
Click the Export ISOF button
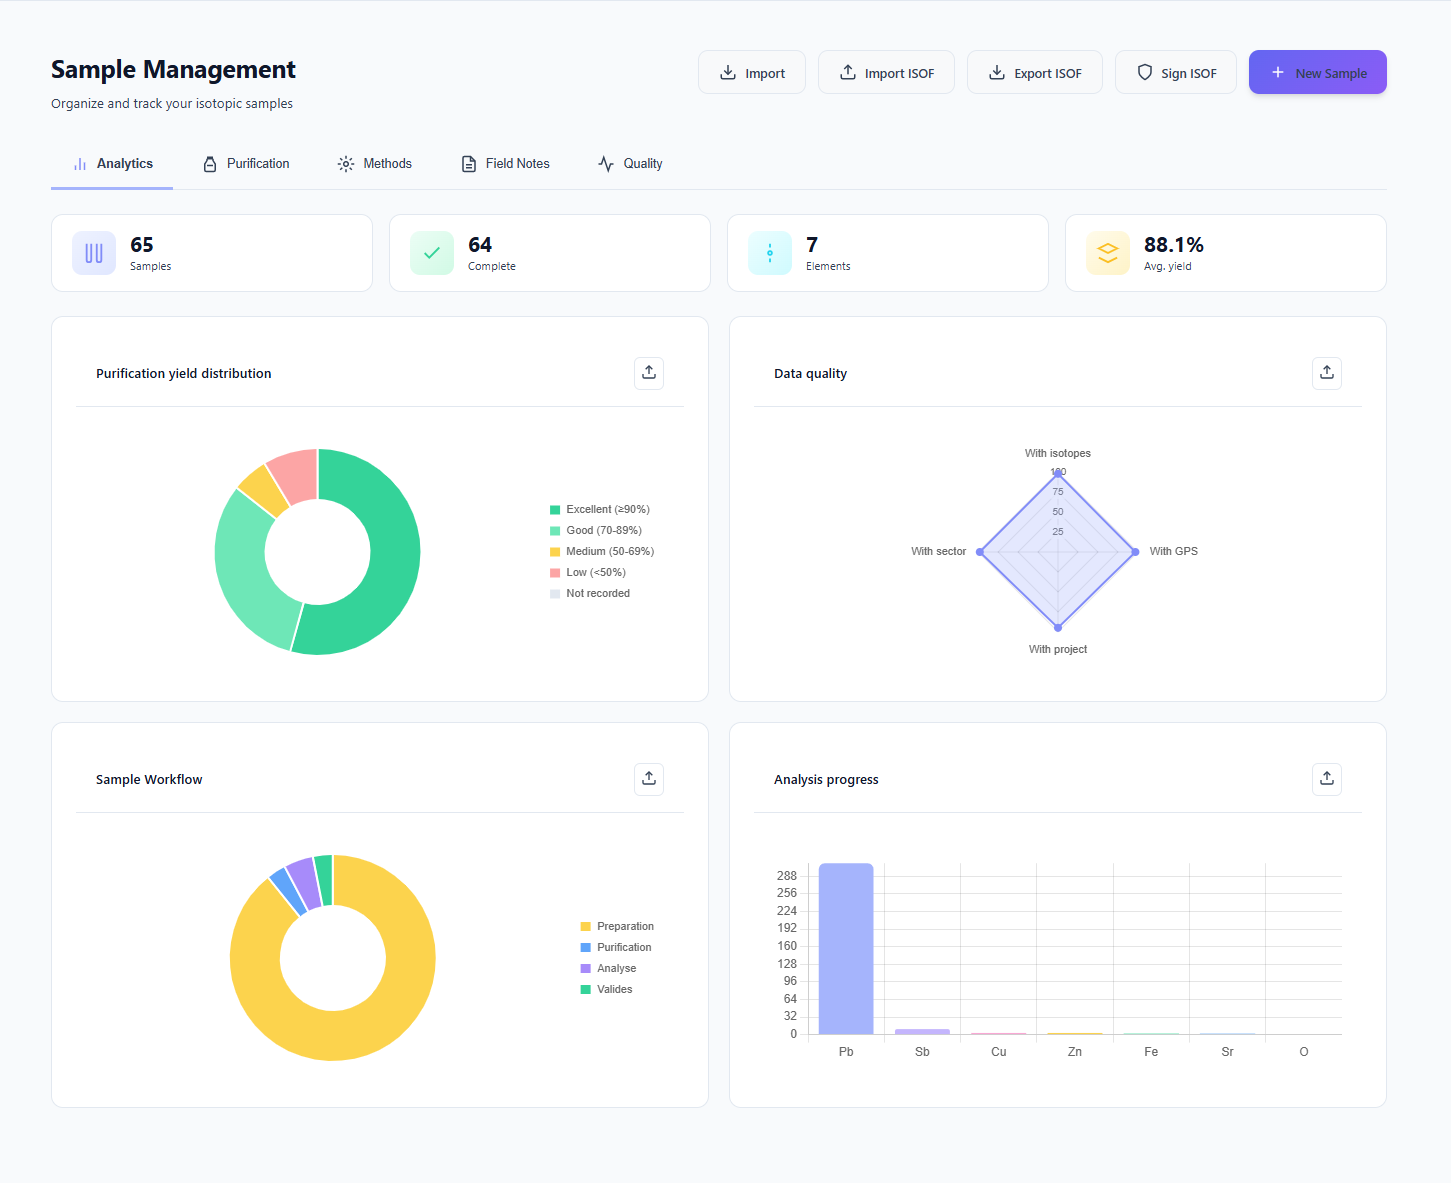1034,72
